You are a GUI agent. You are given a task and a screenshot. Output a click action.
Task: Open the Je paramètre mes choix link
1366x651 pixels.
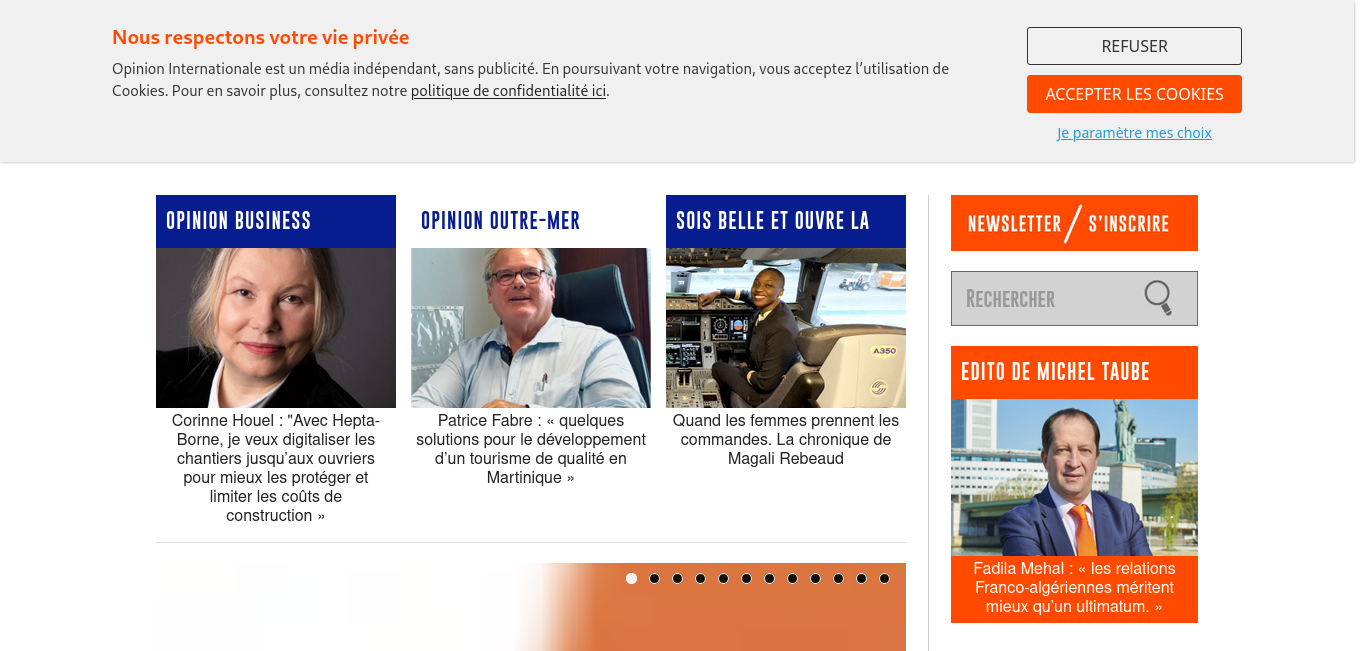coord(1134,133)
